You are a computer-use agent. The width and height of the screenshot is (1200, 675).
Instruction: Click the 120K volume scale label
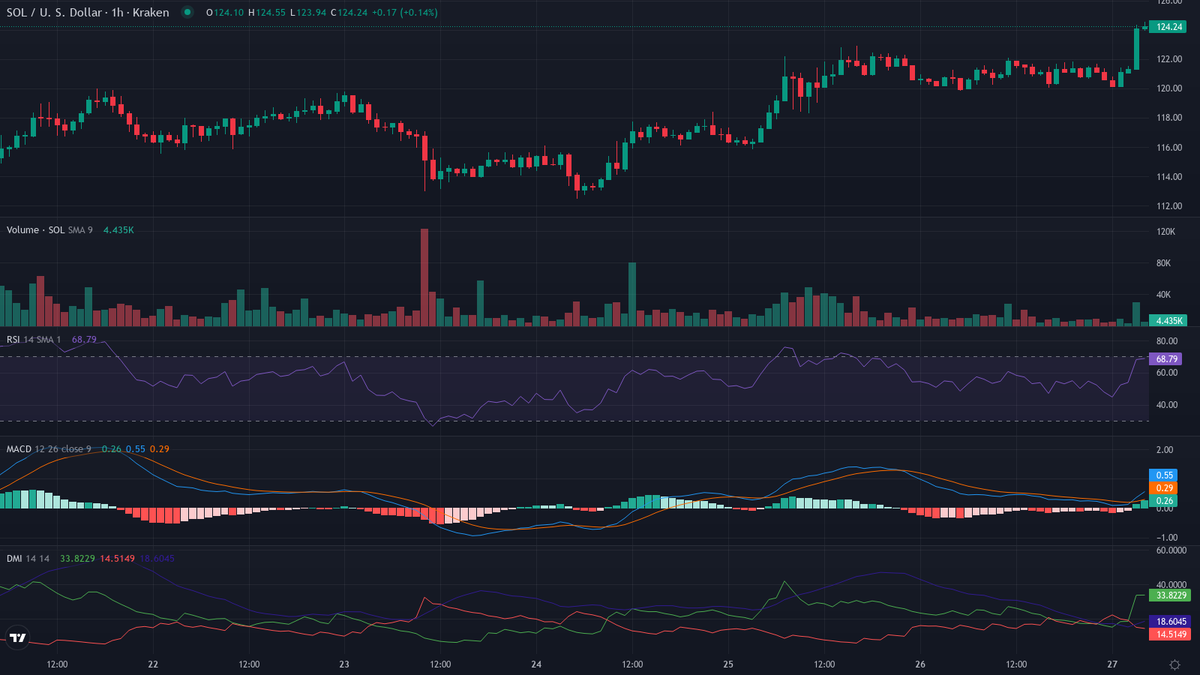1165,232
